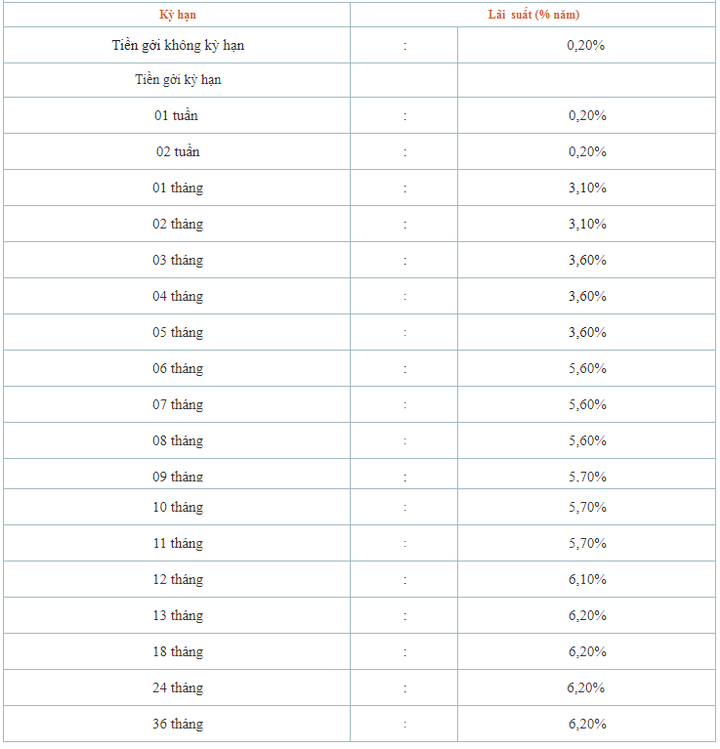Select the "02 tháng" term label
This screenshot has height=749, width=720.
(178, 225)
